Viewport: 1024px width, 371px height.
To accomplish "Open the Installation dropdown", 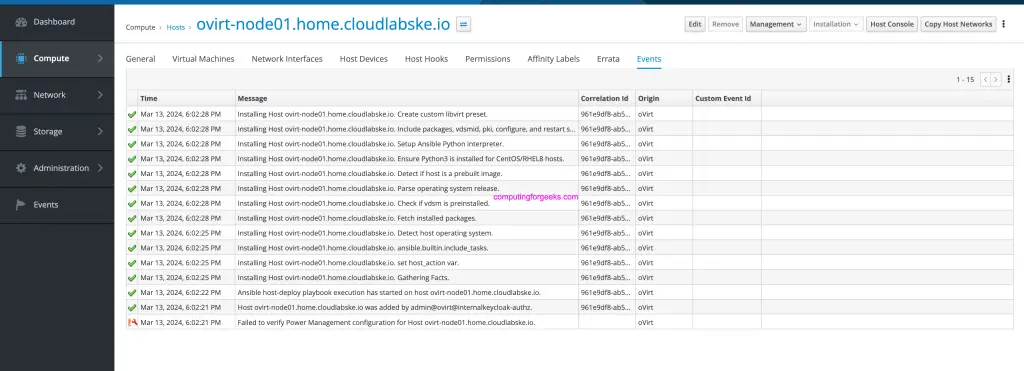I will tap(837, 24).
